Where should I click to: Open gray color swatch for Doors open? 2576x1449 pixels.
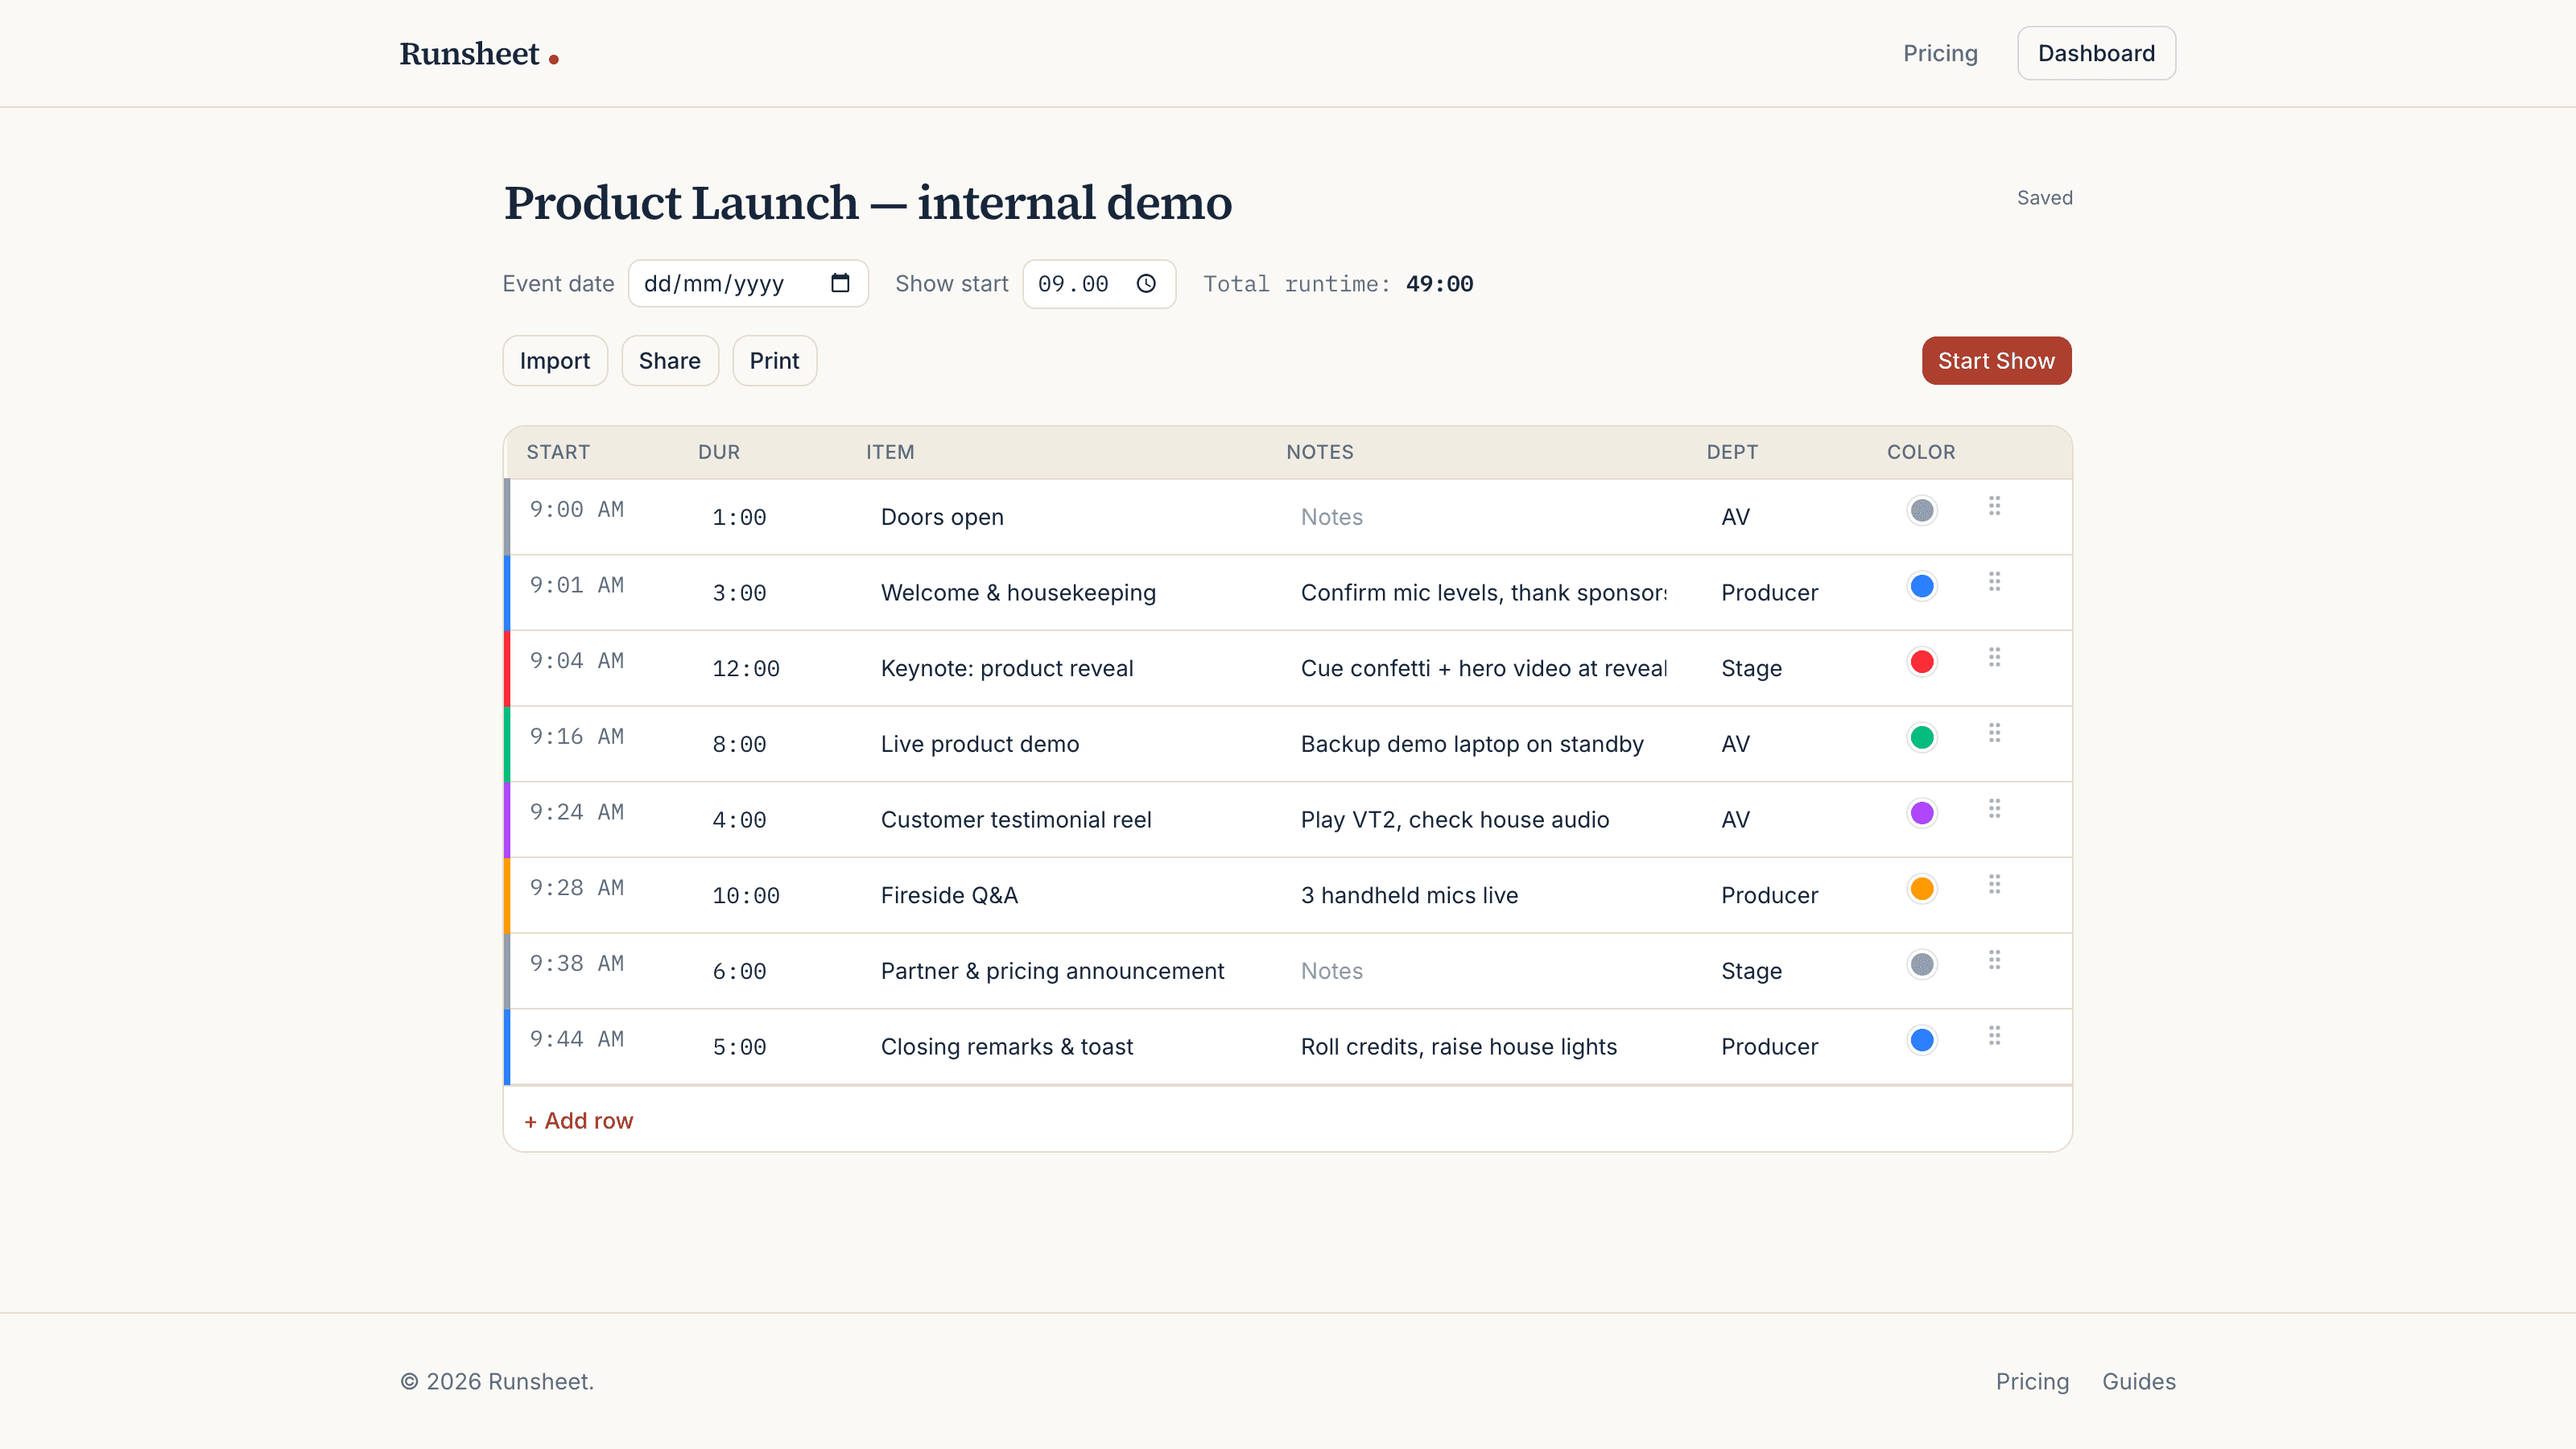tap(1922, 511)
